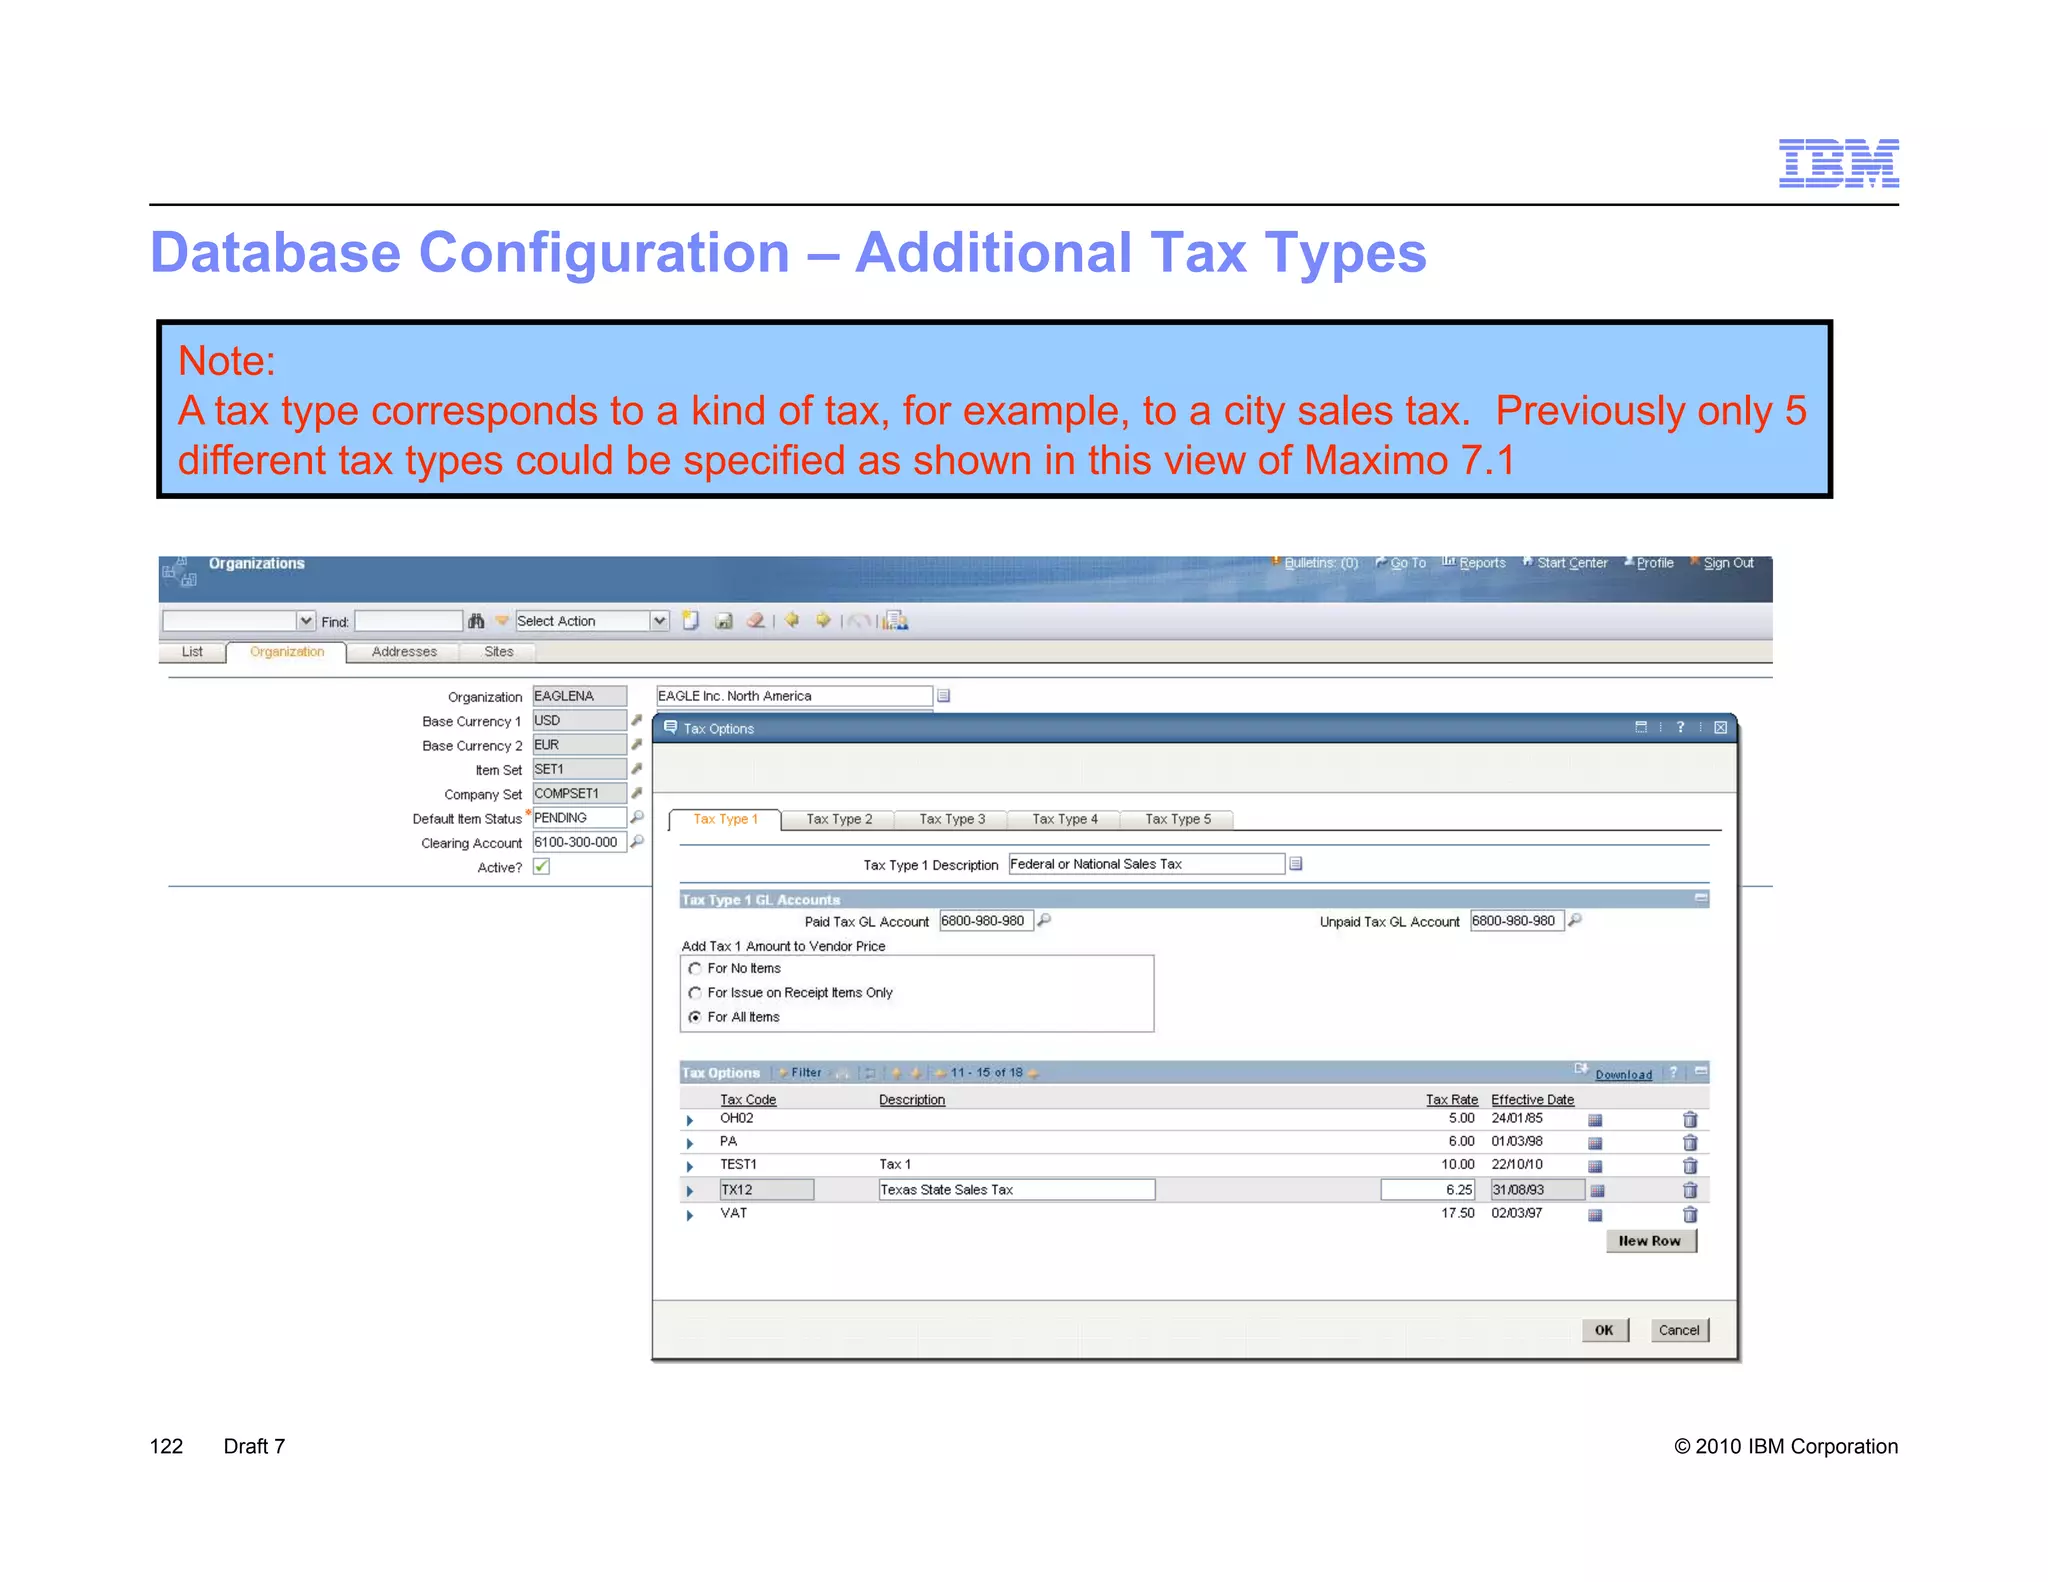This screenshot has height=1582, width=2048.
Task: Delete the TX12 tax row with trash icon
Action: click(x=1690, y=1190)
